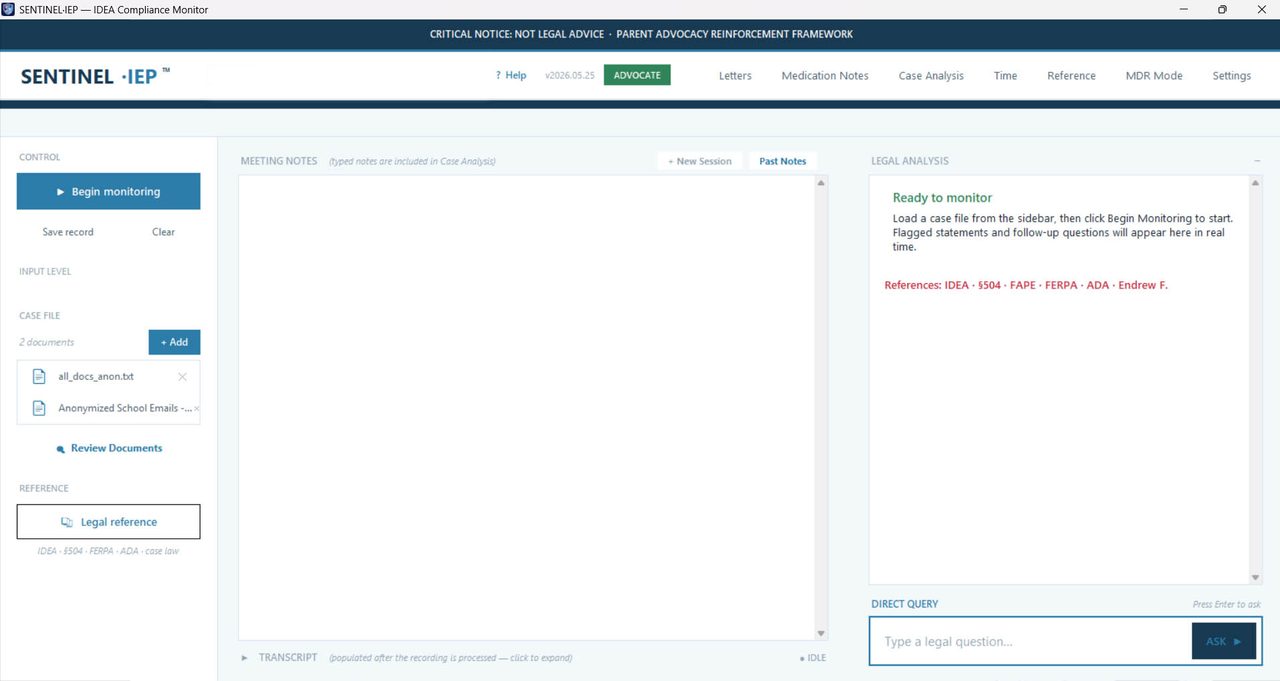Open Medication Notes
1280x681 pixels.
point(825,76)
